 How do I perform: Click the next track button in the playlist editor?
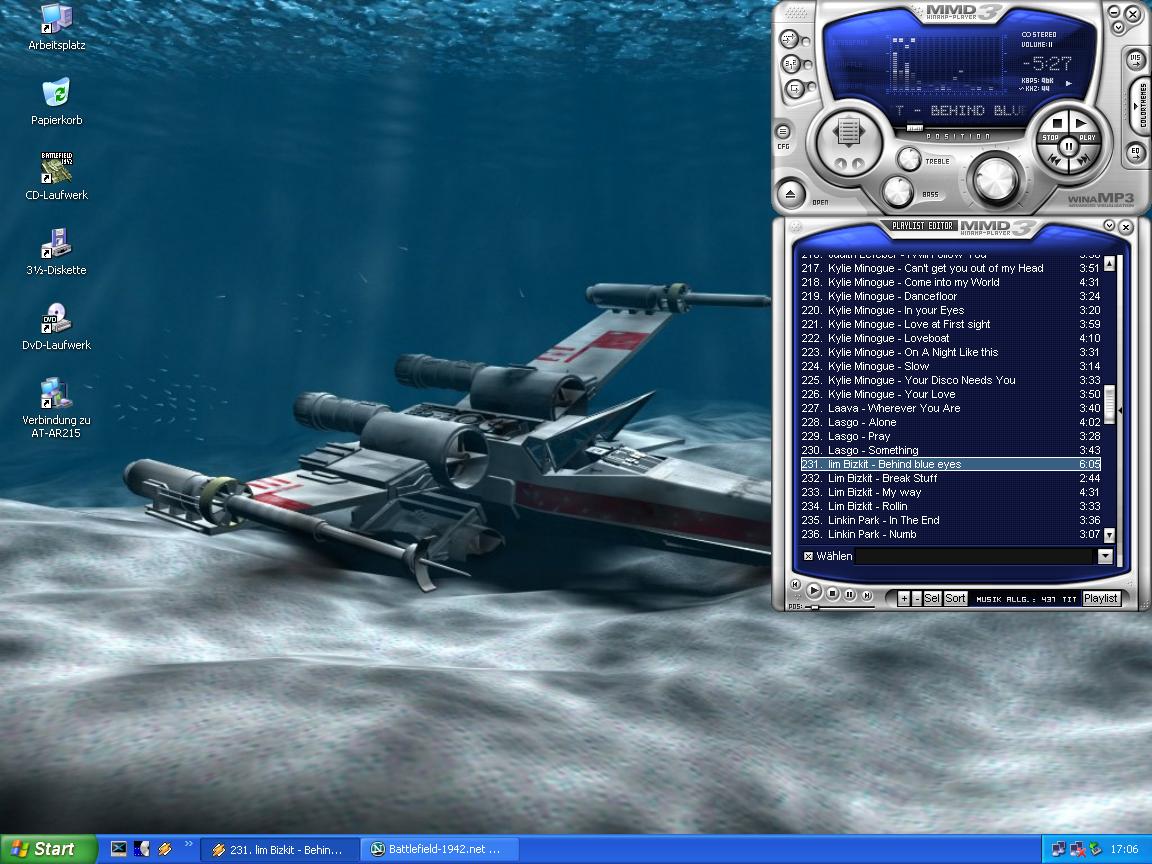pyautogui.click(x=867, y=595)
